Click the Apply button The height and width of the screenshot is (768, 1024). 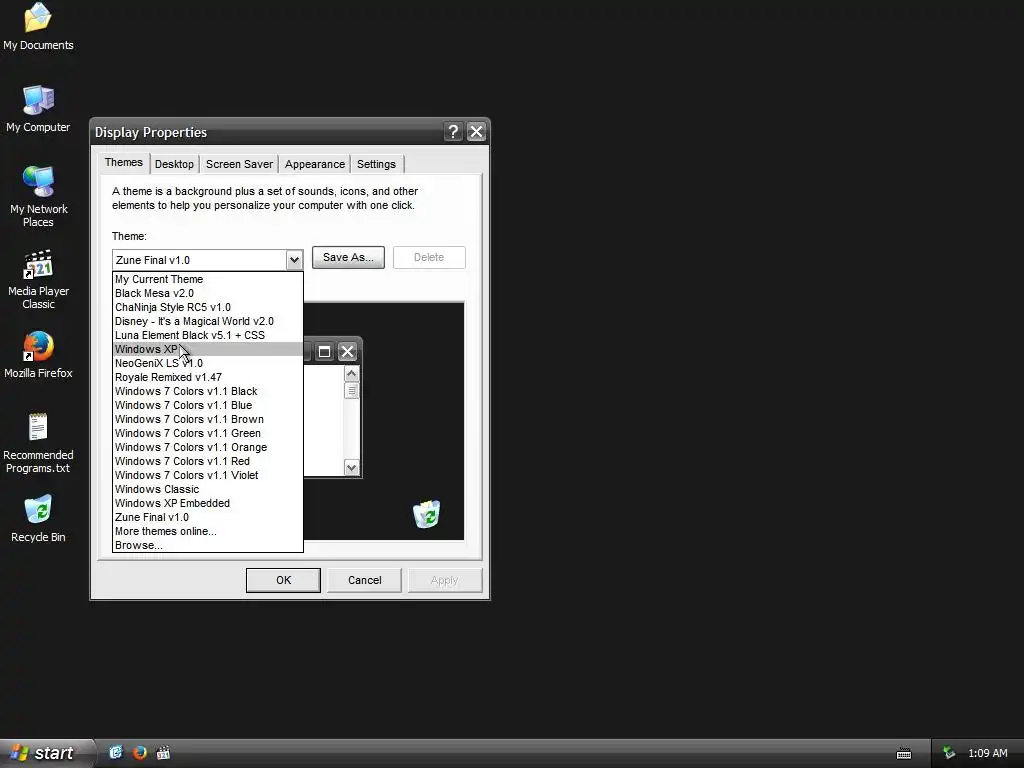445,581
